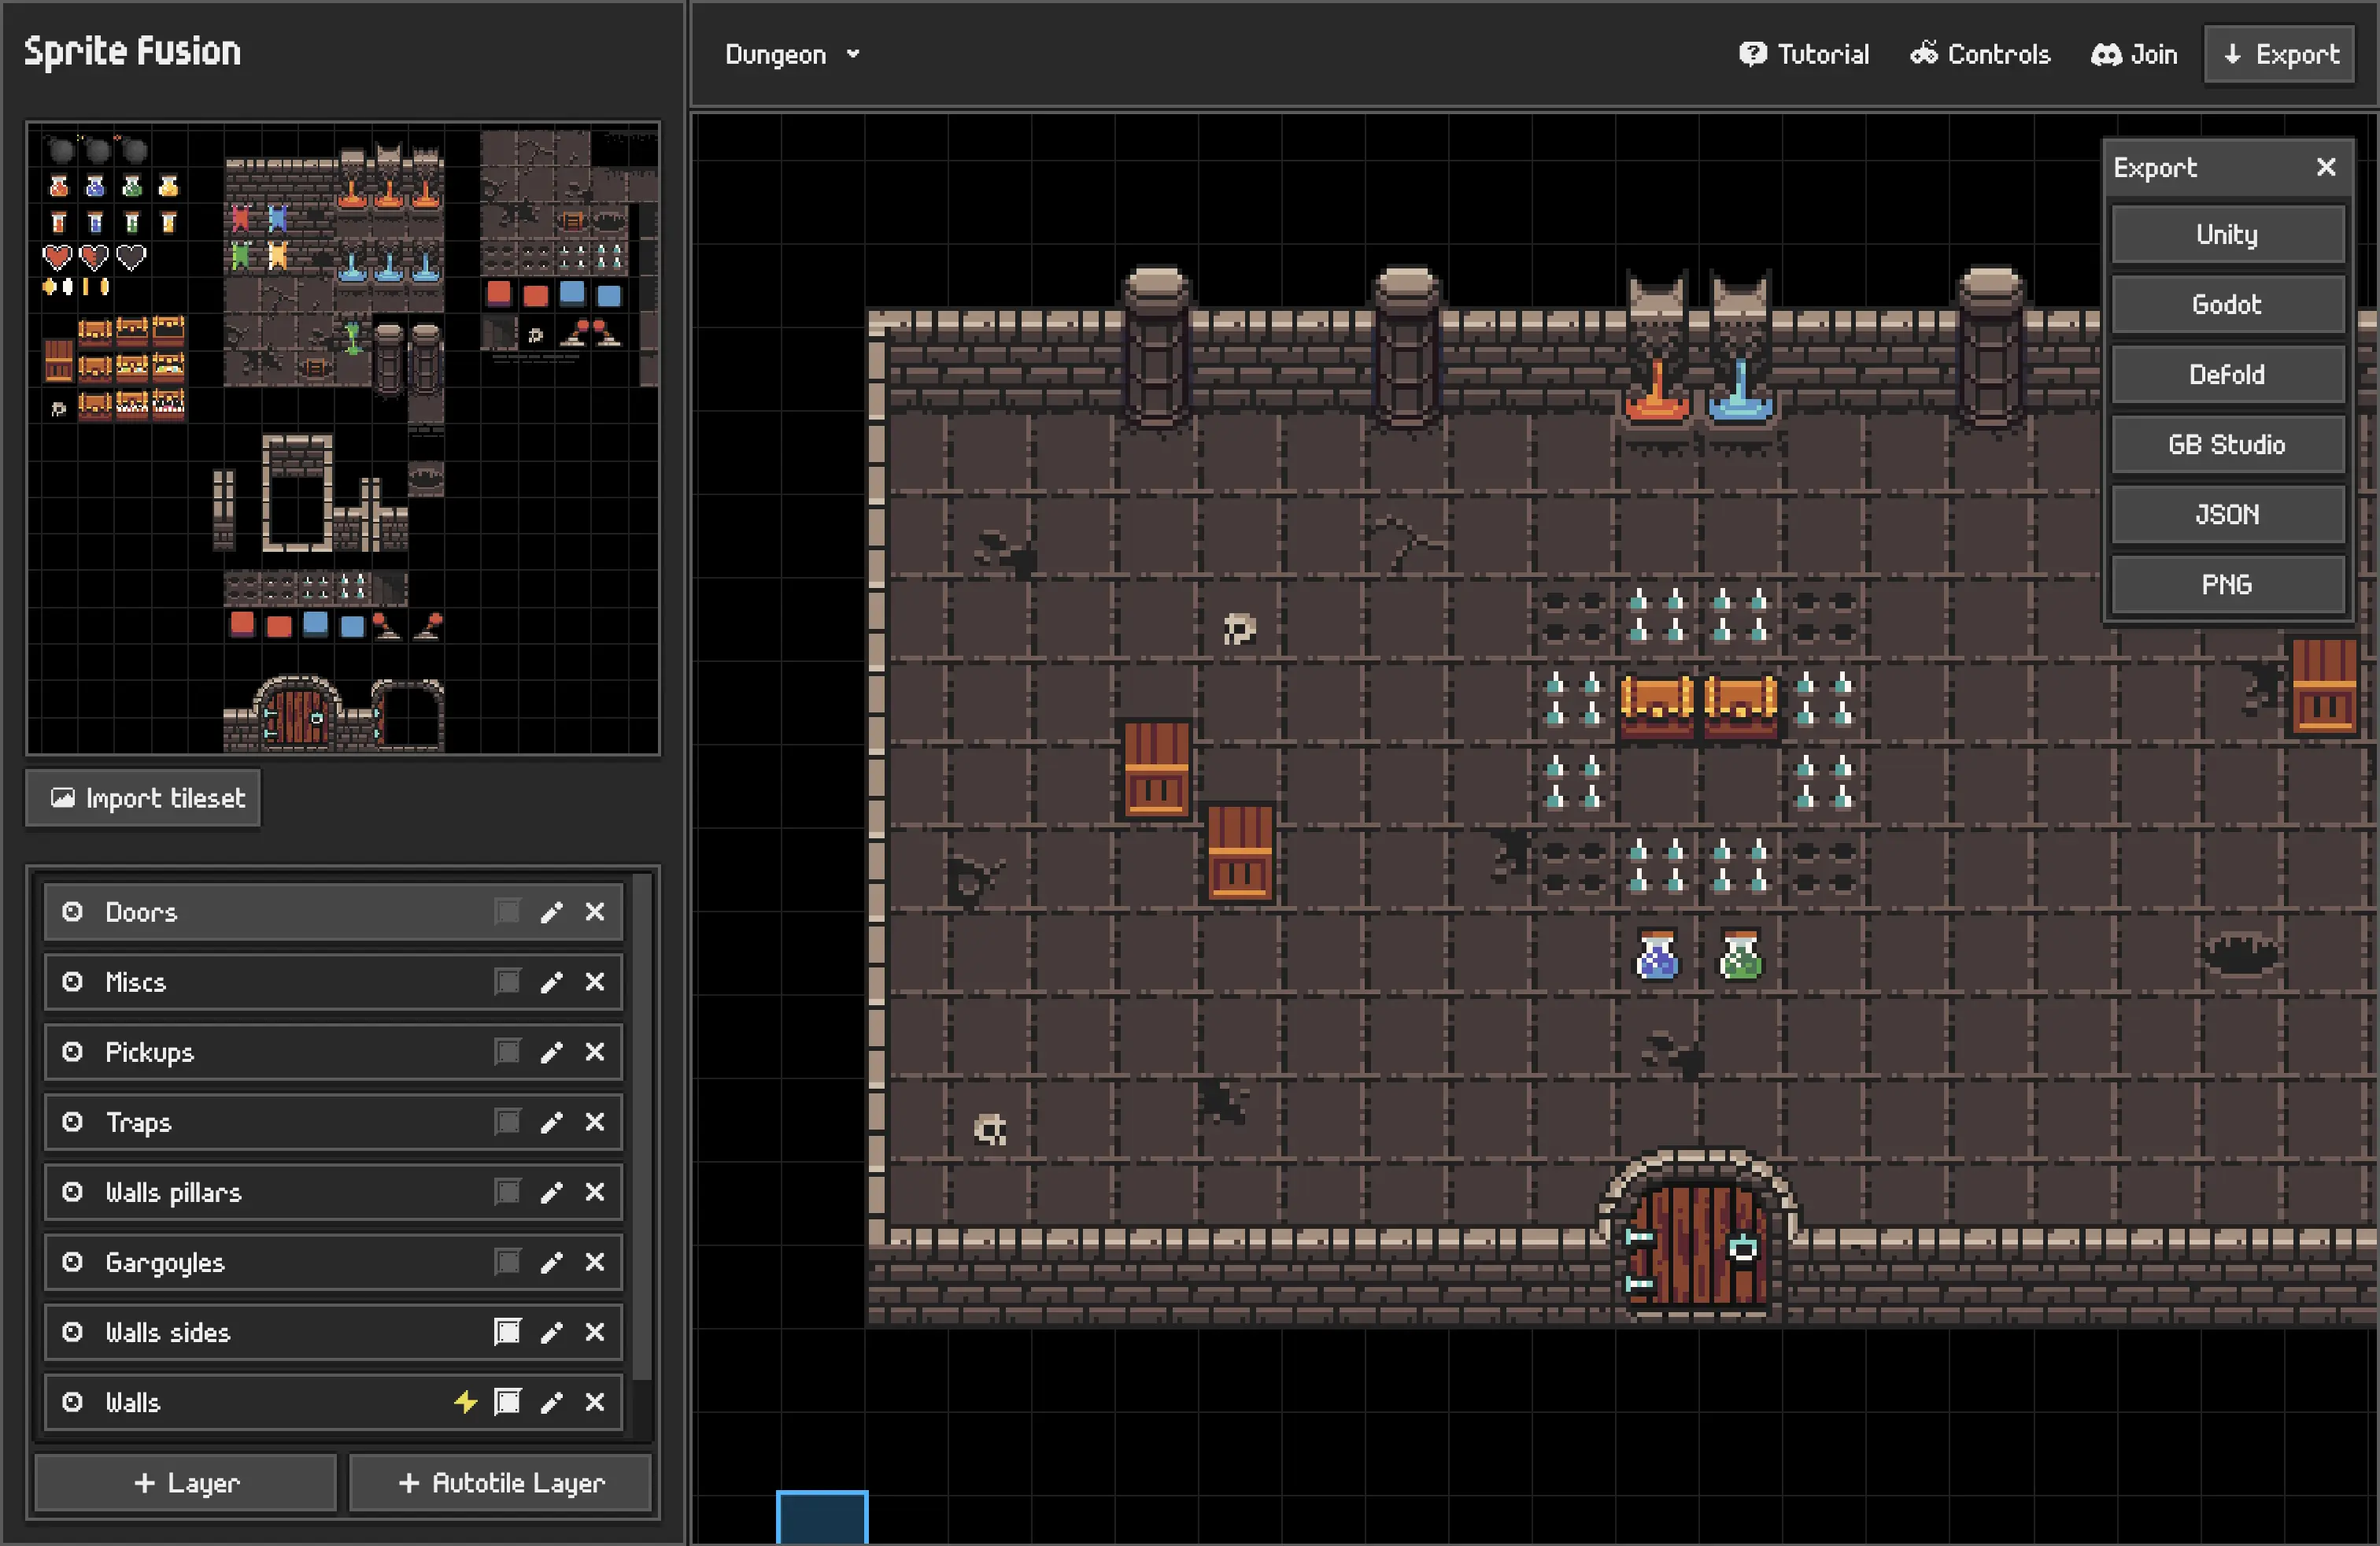Image resolution: width=2380 pixels, height=1546 pixels.
Task: Export the map as JSON
Action: (2227, 514)
